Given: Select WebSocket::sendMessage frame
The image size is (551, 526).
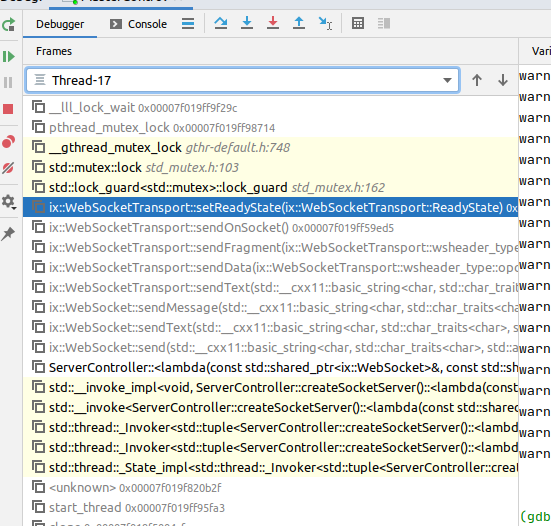Looking at the screenshot, I should point(271,308).
